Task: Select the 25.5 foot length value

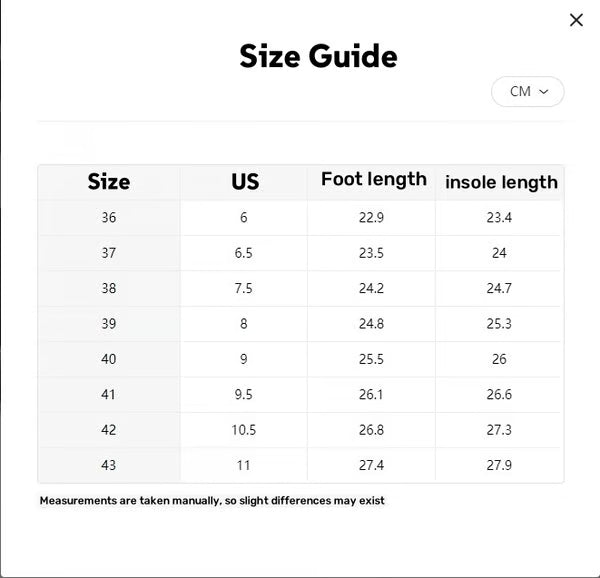Action: coord(371,359)
